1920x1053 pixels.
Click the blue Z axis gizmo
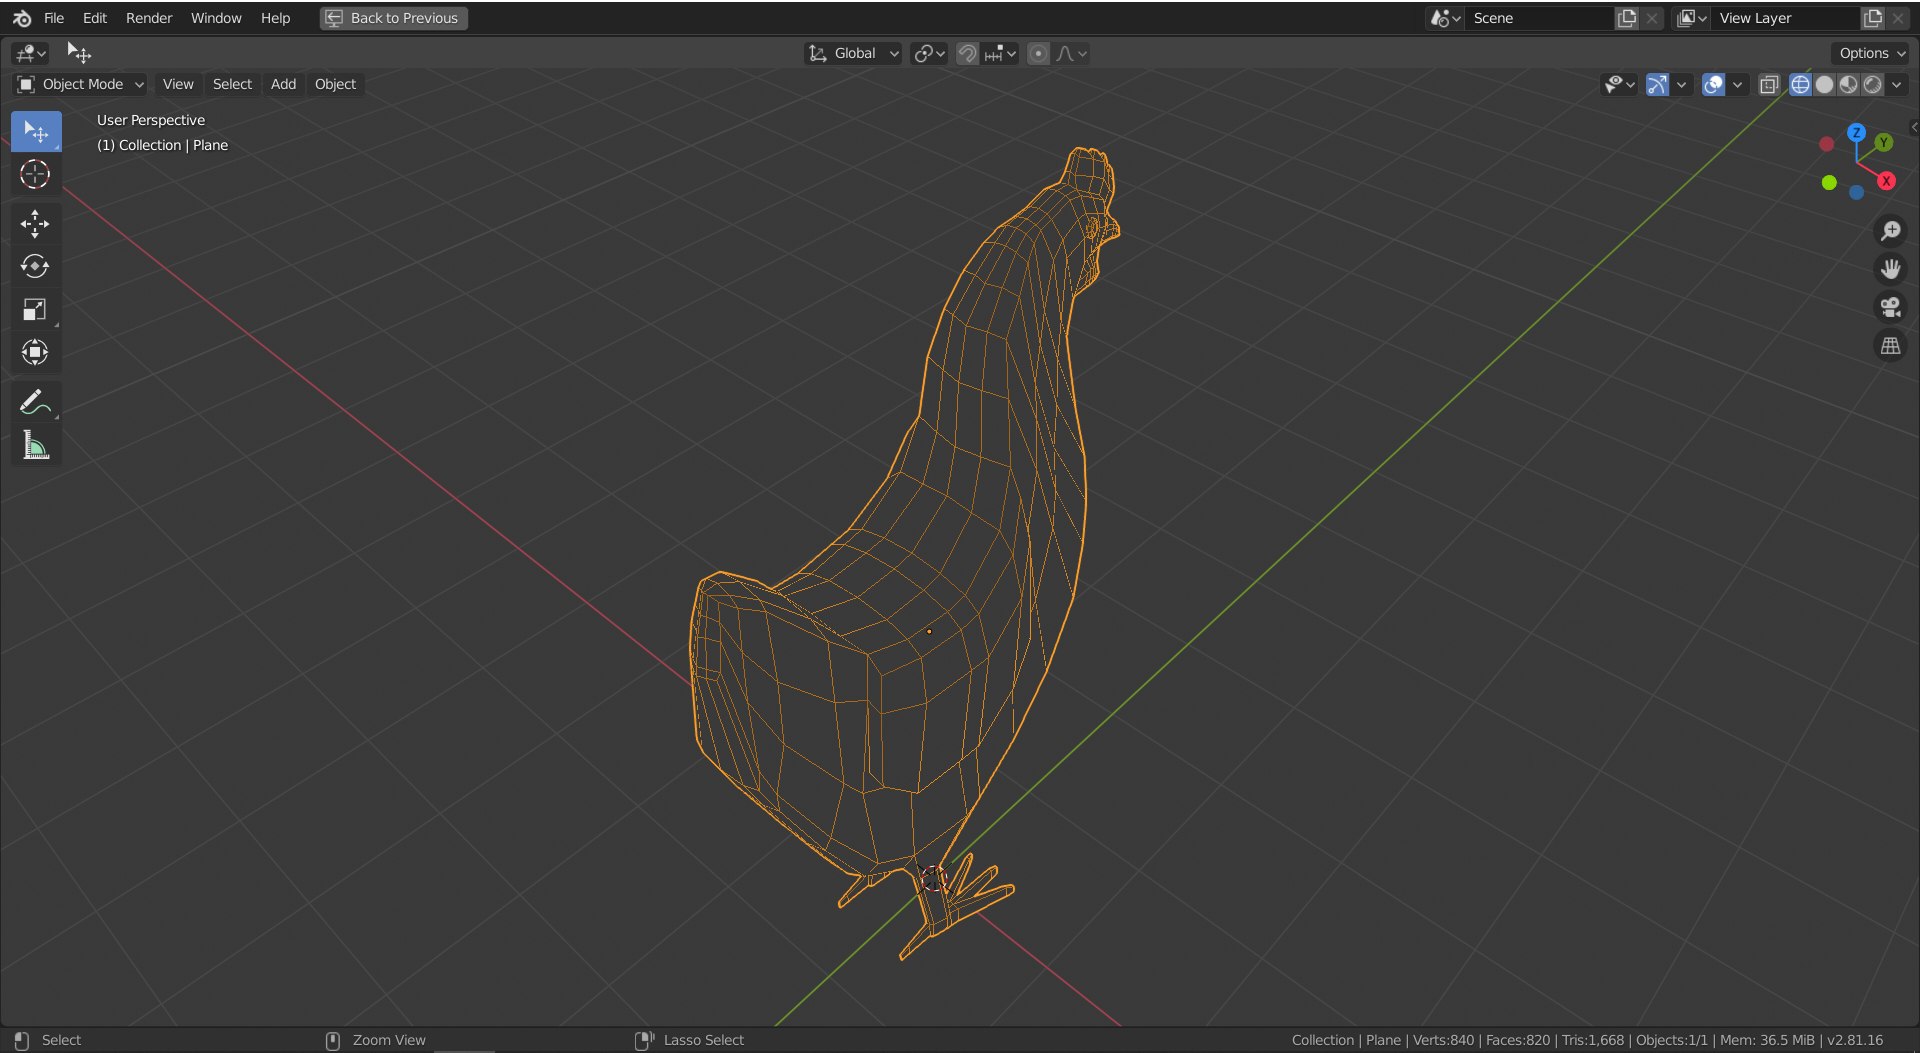[x=1856, y=132]
